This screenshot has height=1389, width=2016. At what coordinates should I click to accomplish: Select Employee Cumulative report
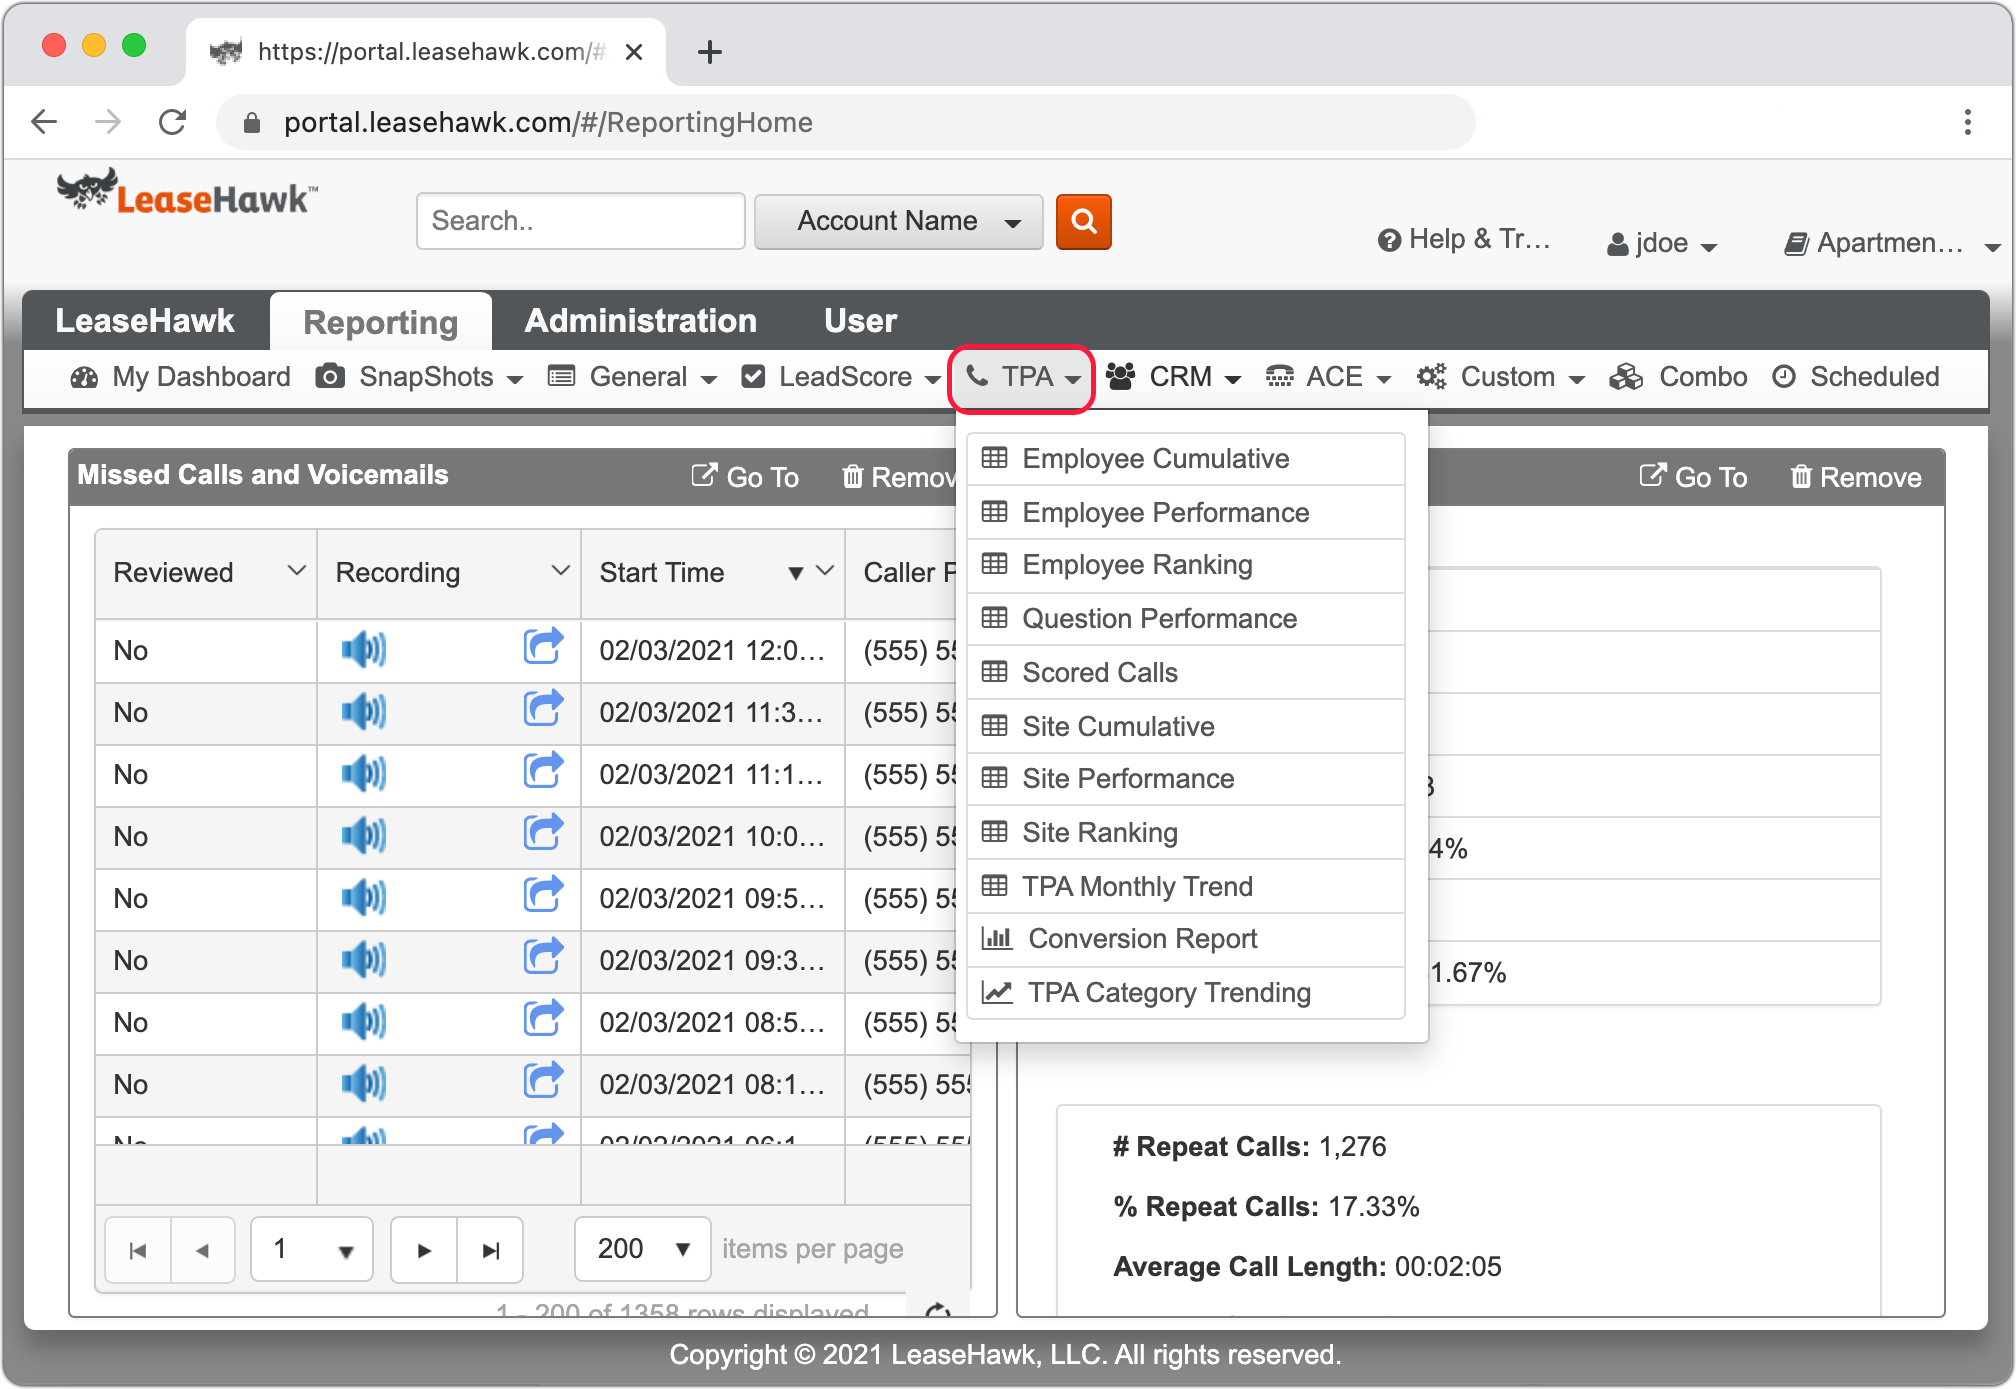(x=1186, y=459)
